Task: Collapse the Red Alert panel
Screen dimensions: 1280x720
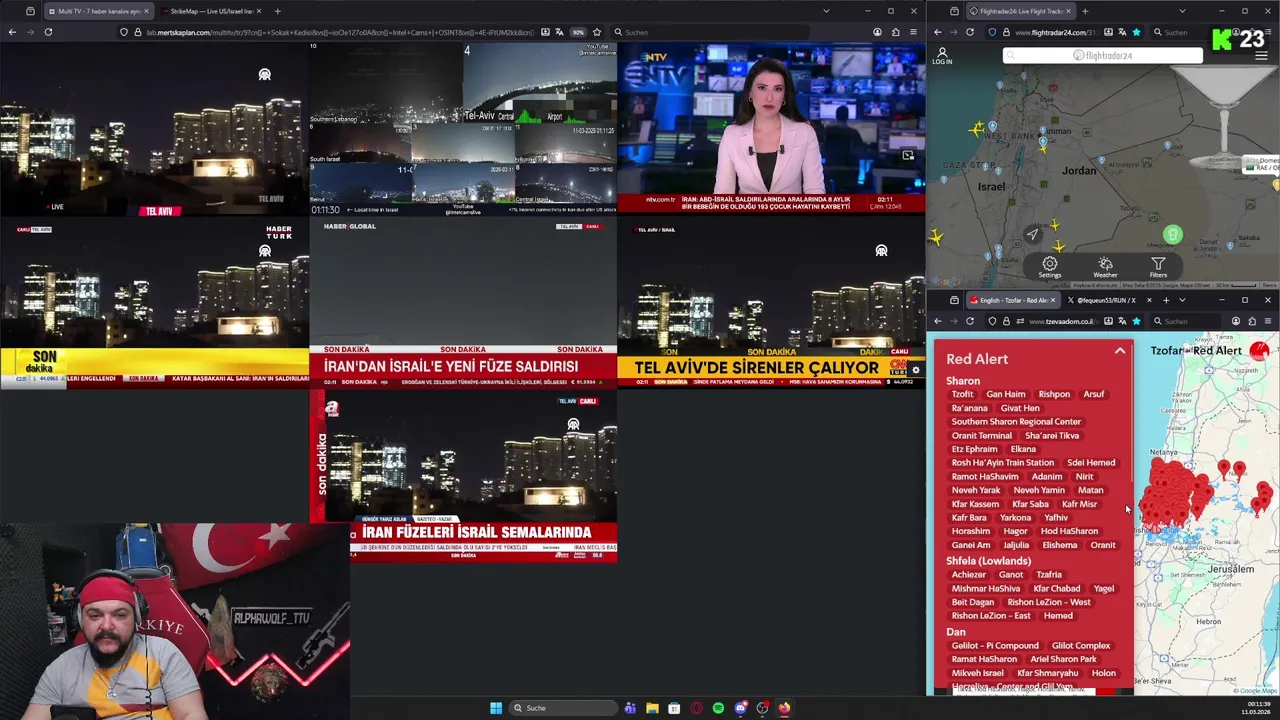Action: point(1120,351)
